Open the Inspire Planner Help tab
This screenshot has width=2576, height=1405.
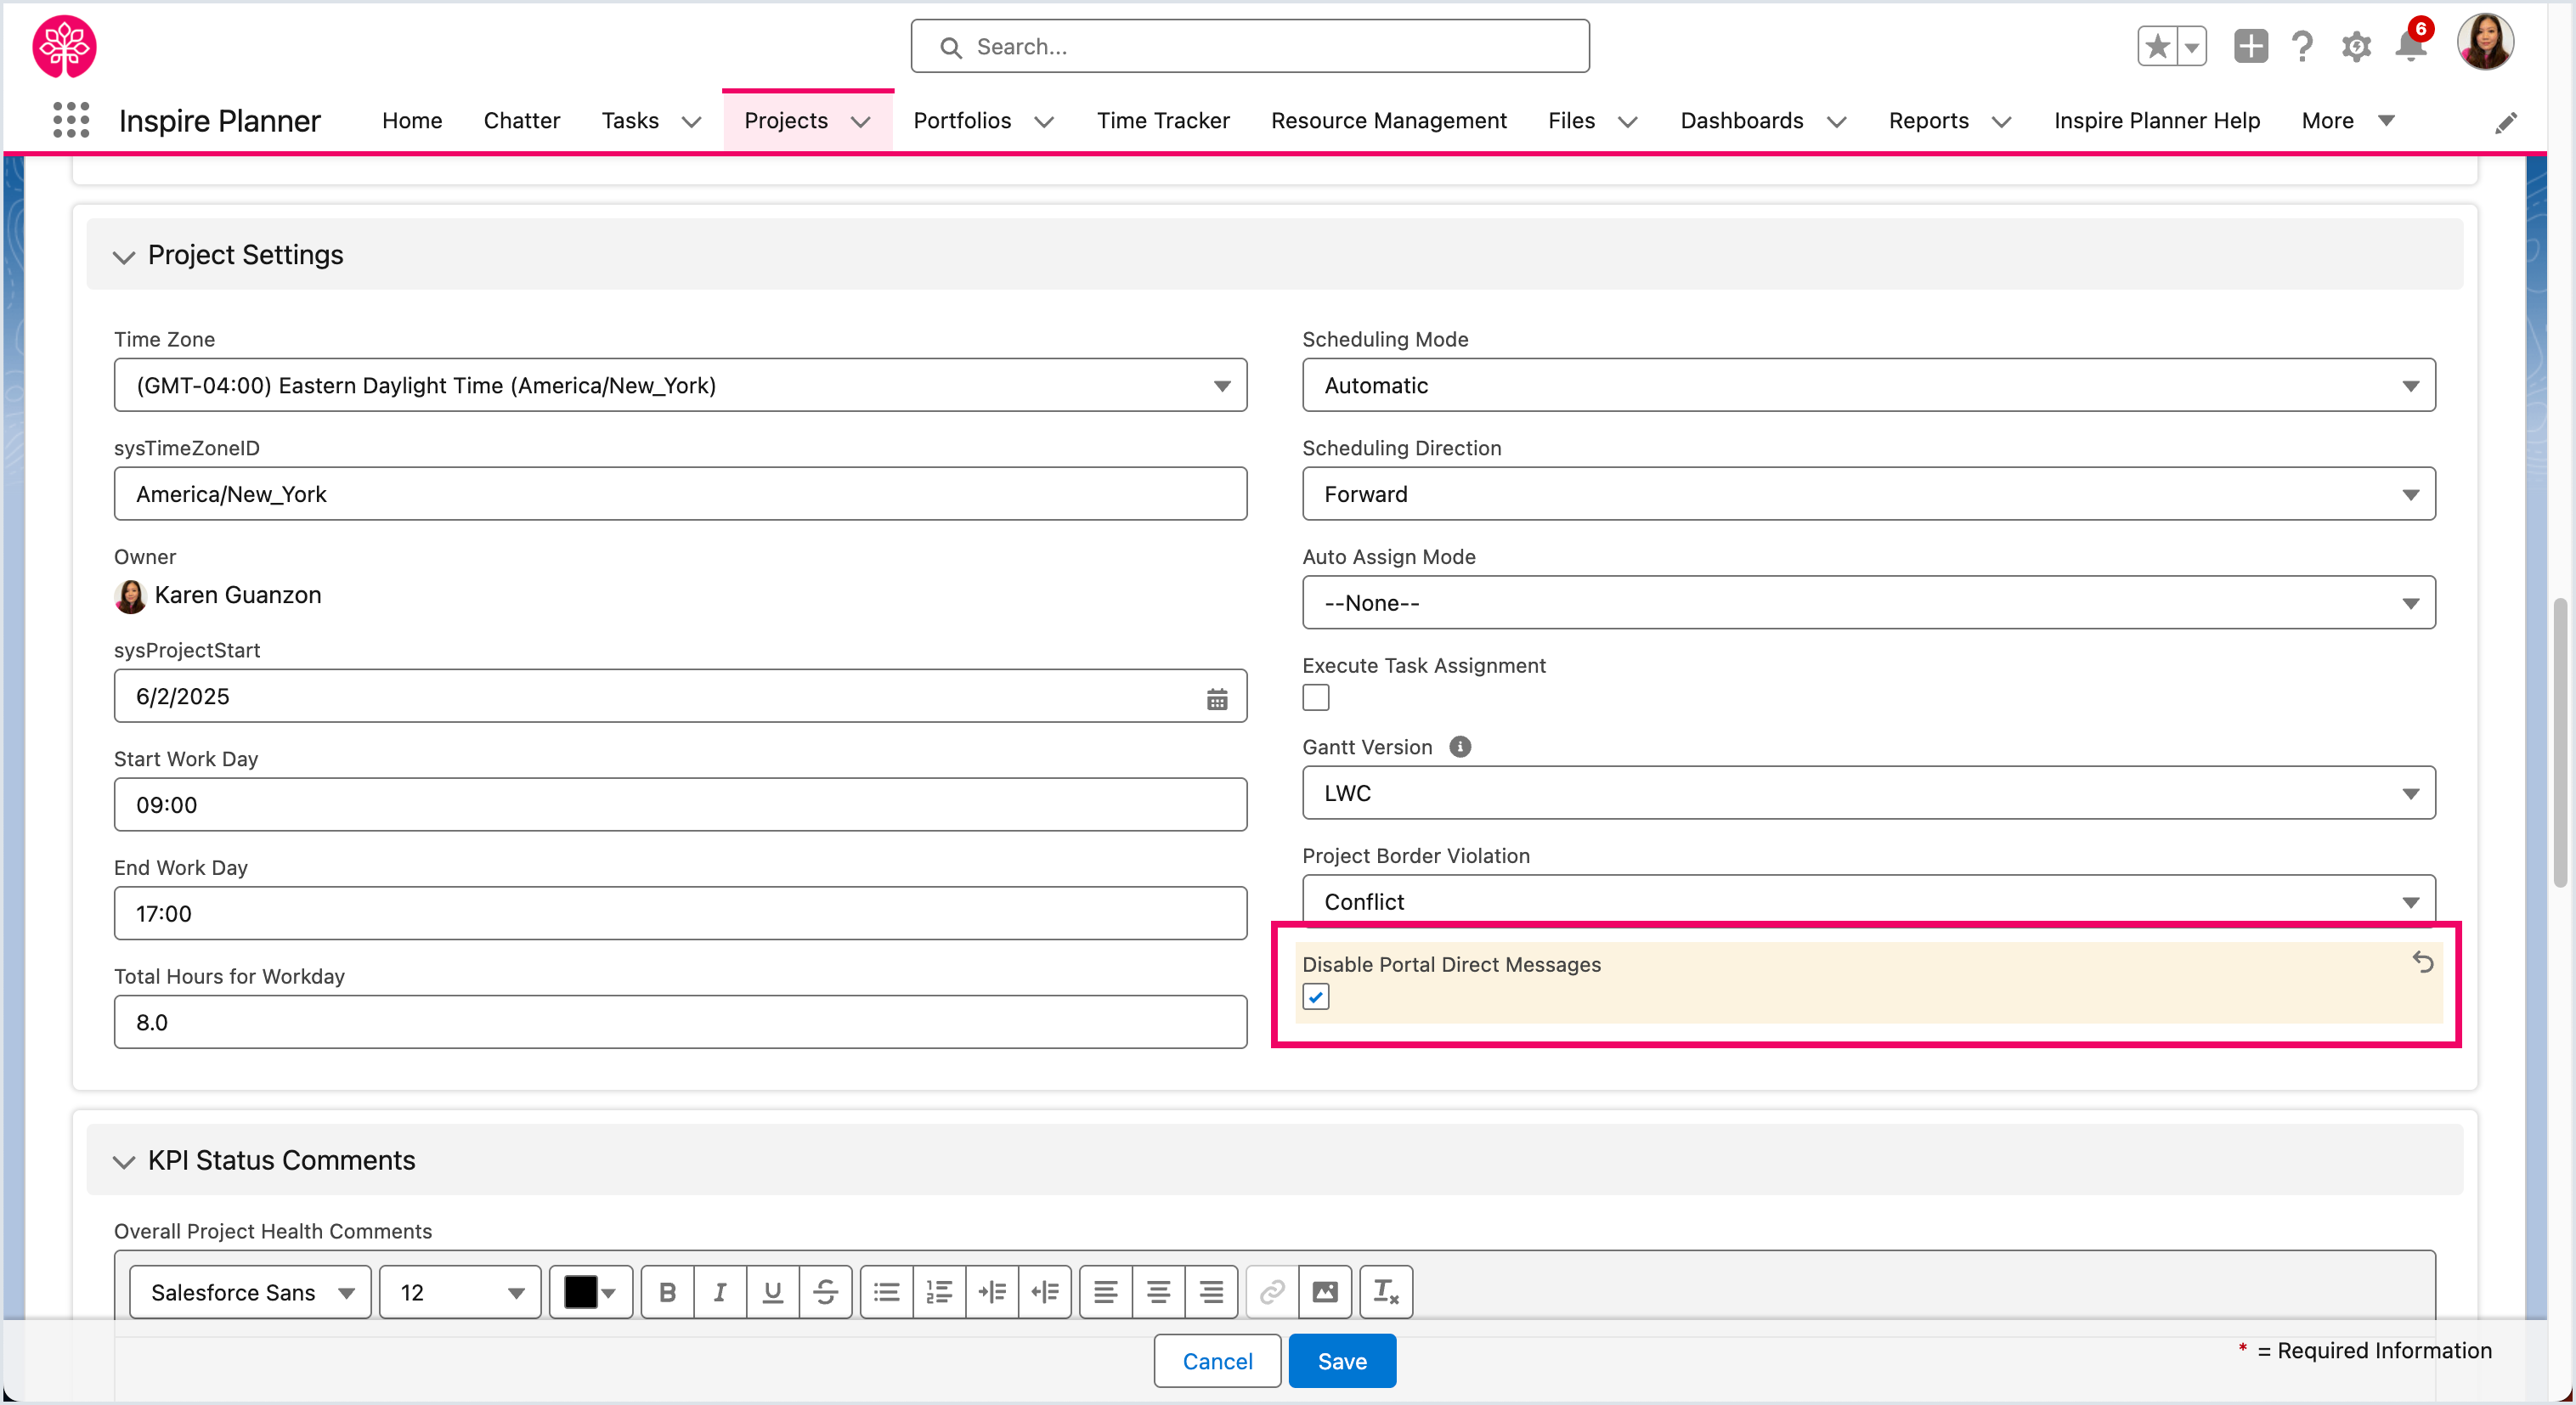[2156, 121]
